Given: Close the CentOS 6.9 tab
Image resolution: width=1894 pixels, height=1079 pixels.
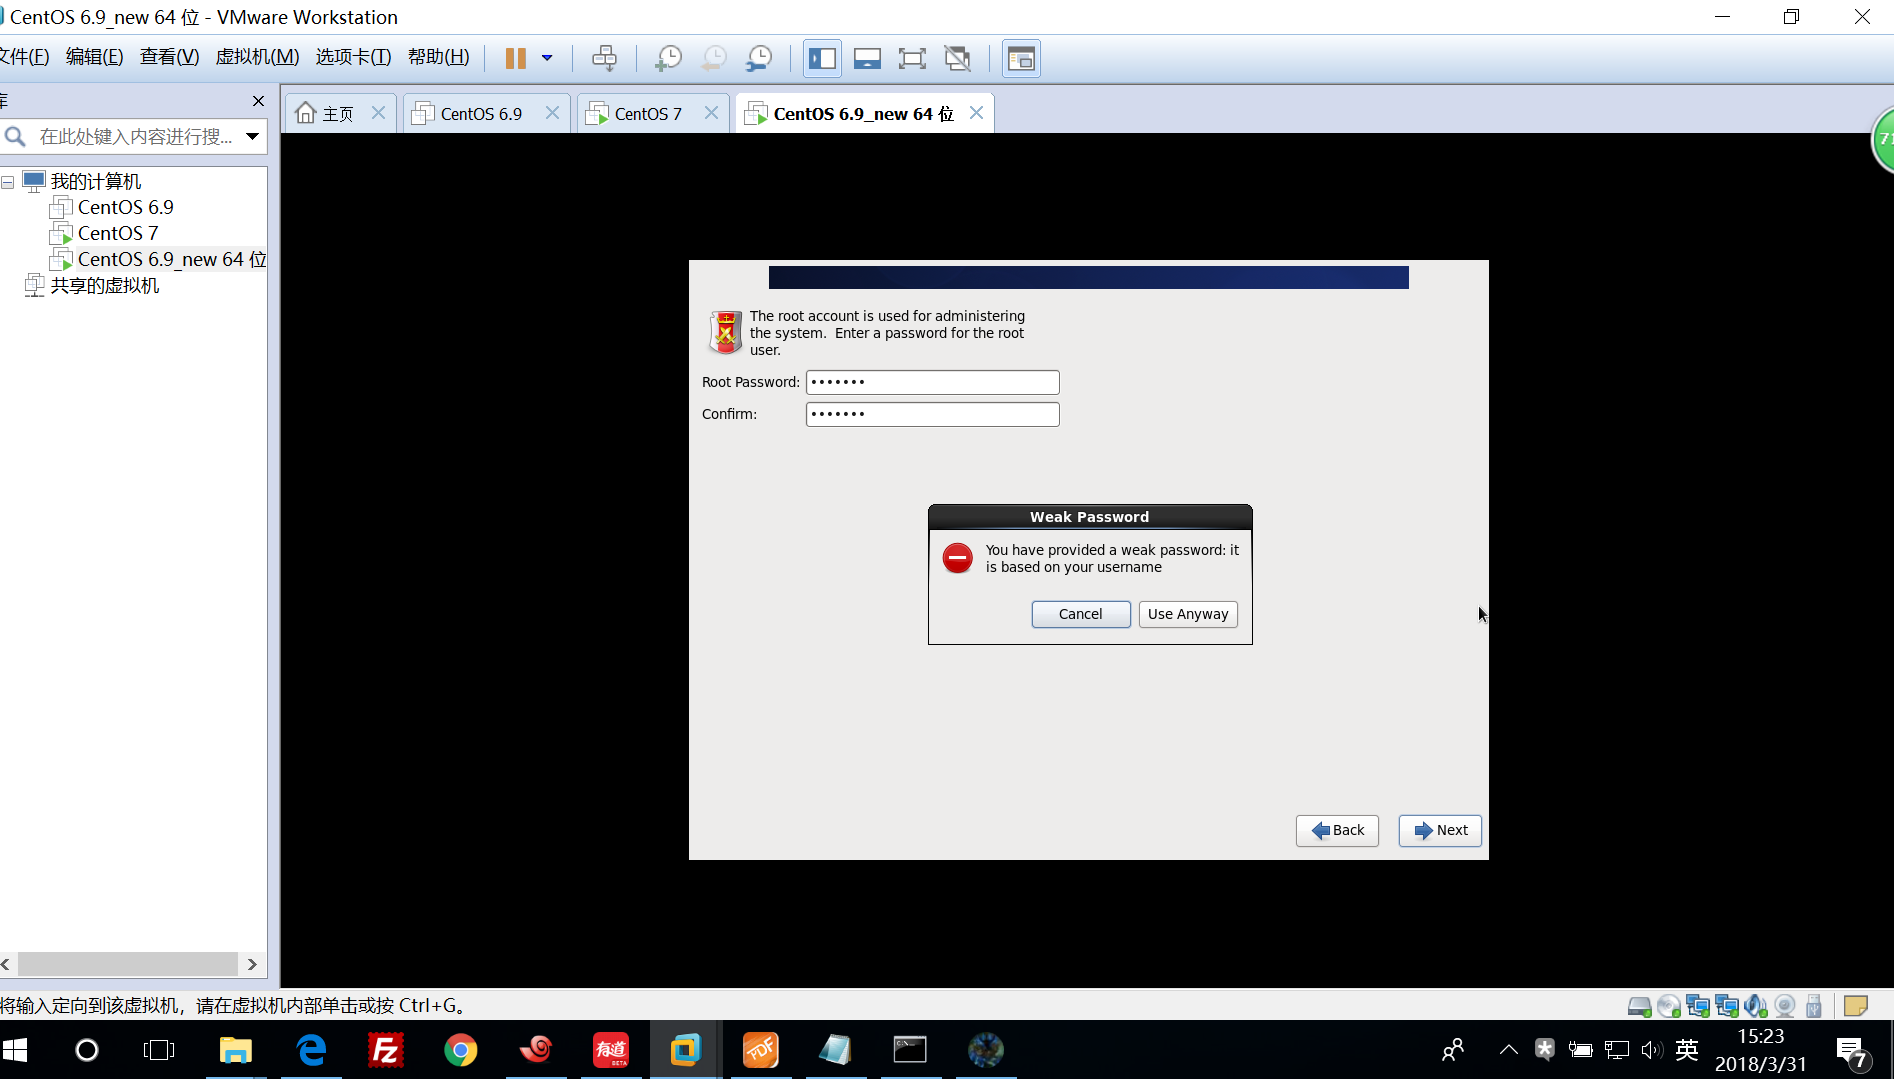Looking at the screenshot, I should coord(552,113).
